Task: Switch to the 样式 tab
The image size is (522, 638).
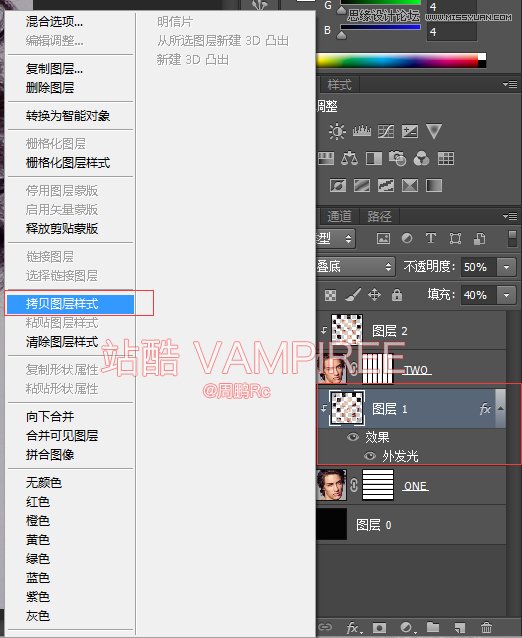Action: 339,85
